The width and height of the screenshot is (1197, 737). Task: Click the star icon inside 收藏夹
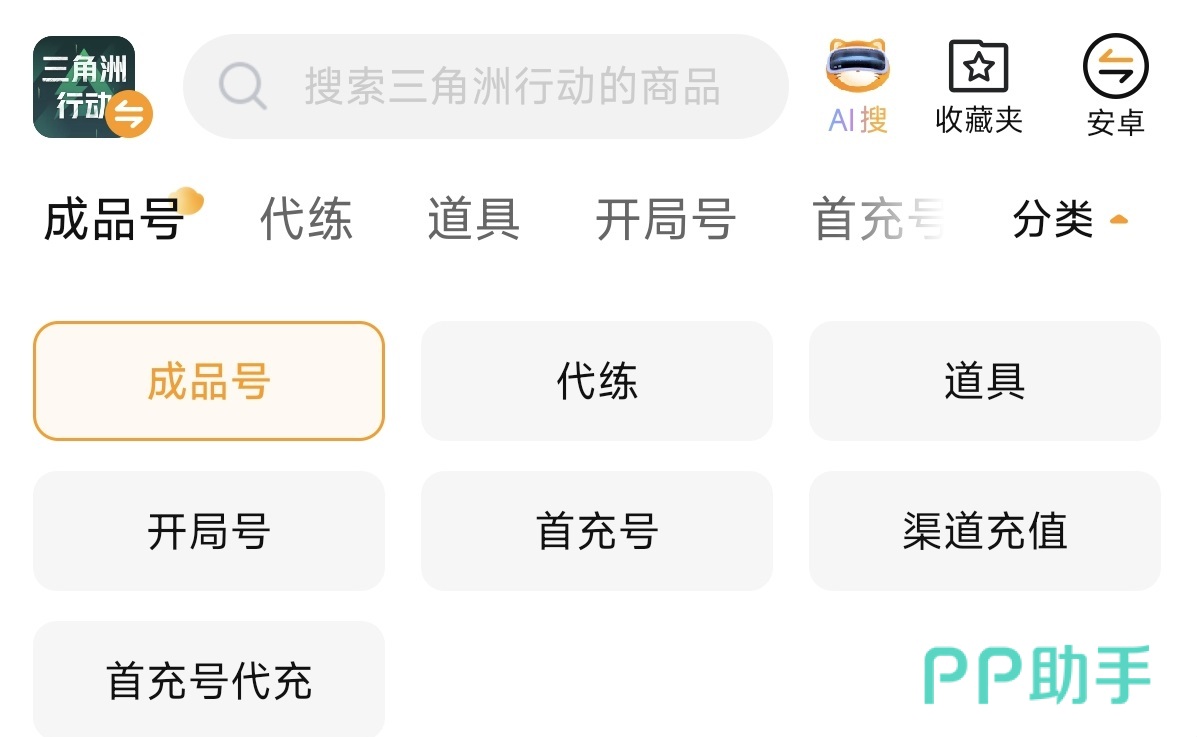978,66
